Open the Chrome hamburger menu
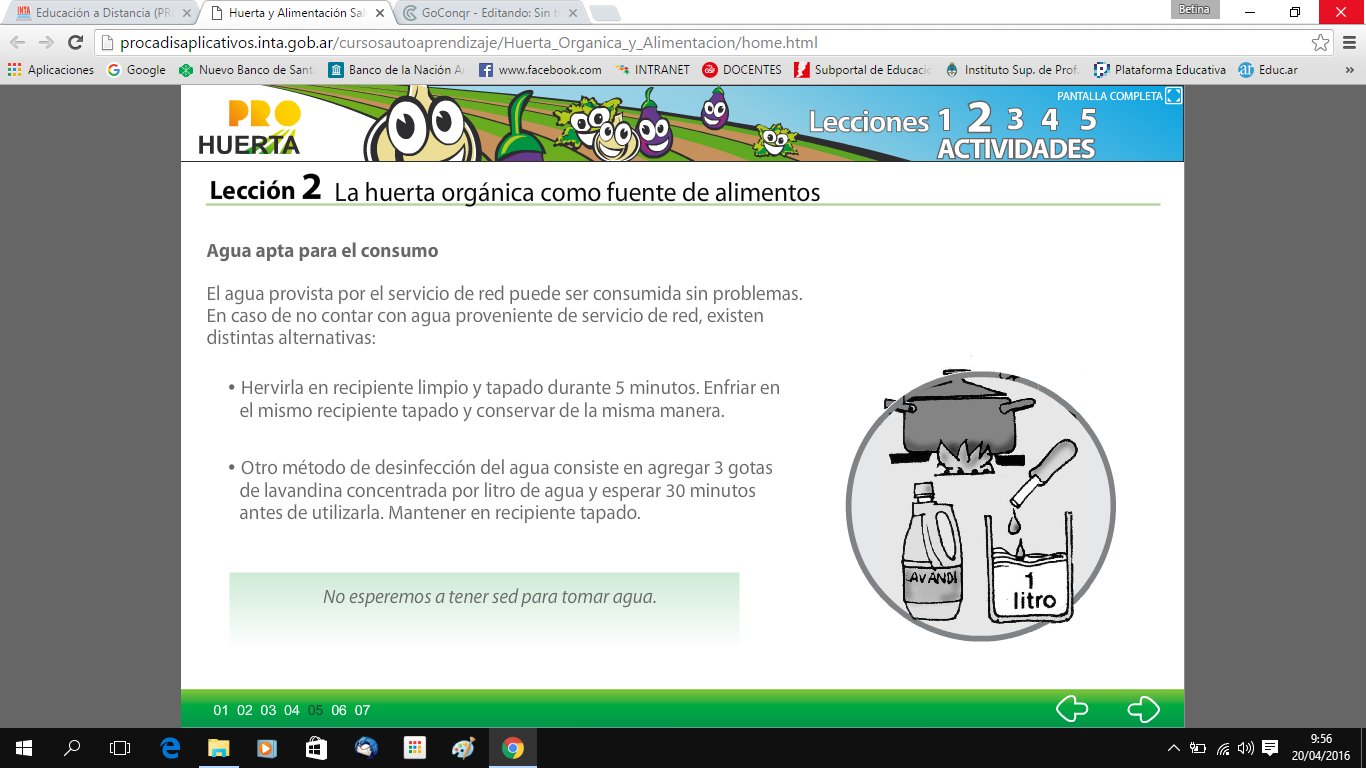This screenshot has width=1366, height=768. (1347, 43)
